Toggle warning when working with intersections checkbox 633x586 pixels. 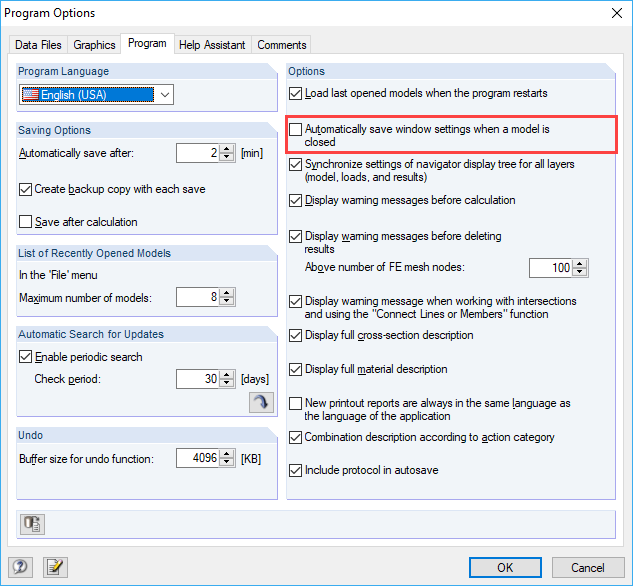coord(296,301)
